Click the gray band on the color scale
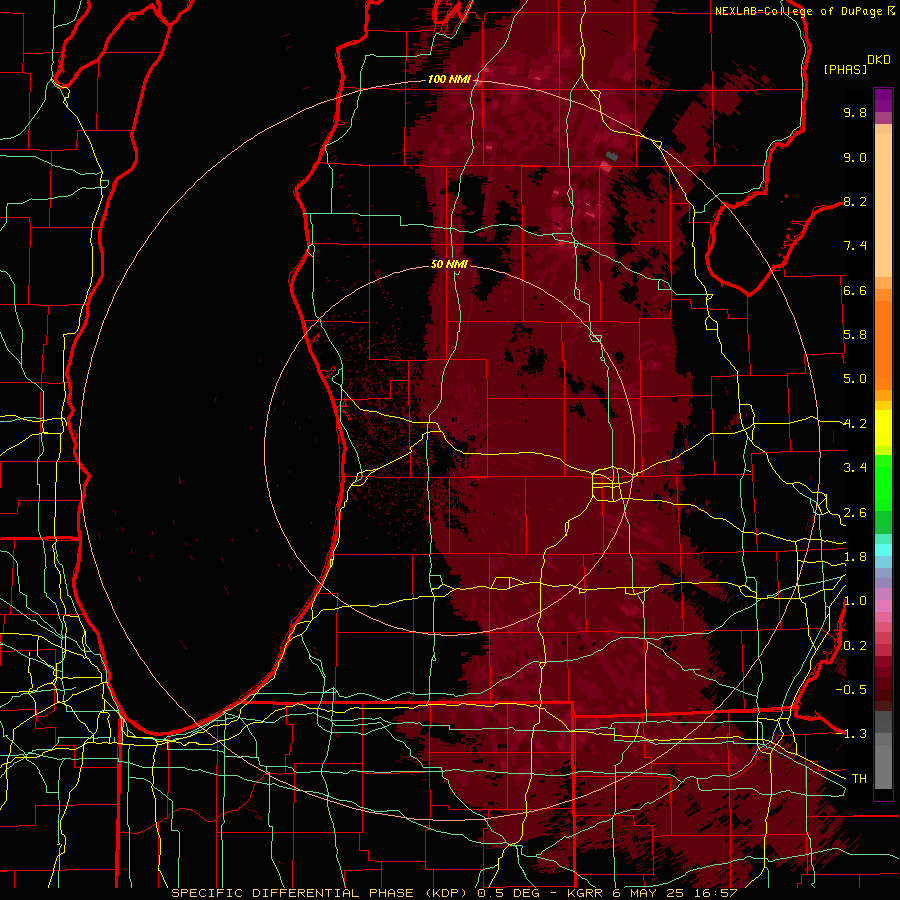900x900 pixels. point(883,749)
